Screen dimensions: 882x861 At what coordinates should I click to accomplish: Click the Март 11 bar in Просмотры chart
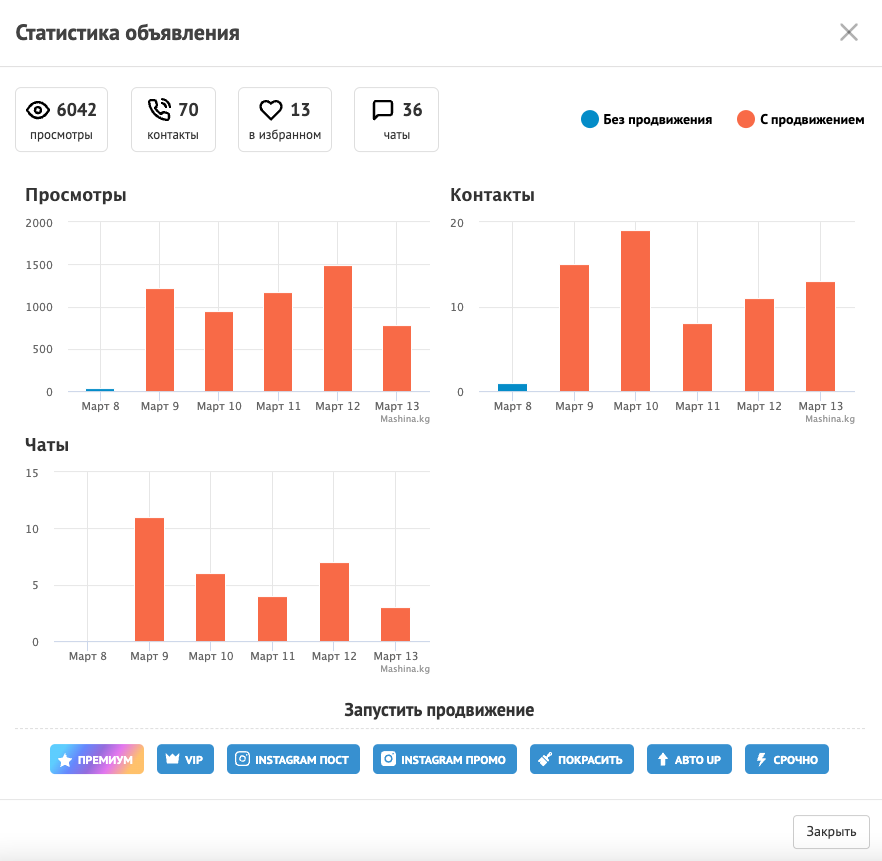(278, 342)
